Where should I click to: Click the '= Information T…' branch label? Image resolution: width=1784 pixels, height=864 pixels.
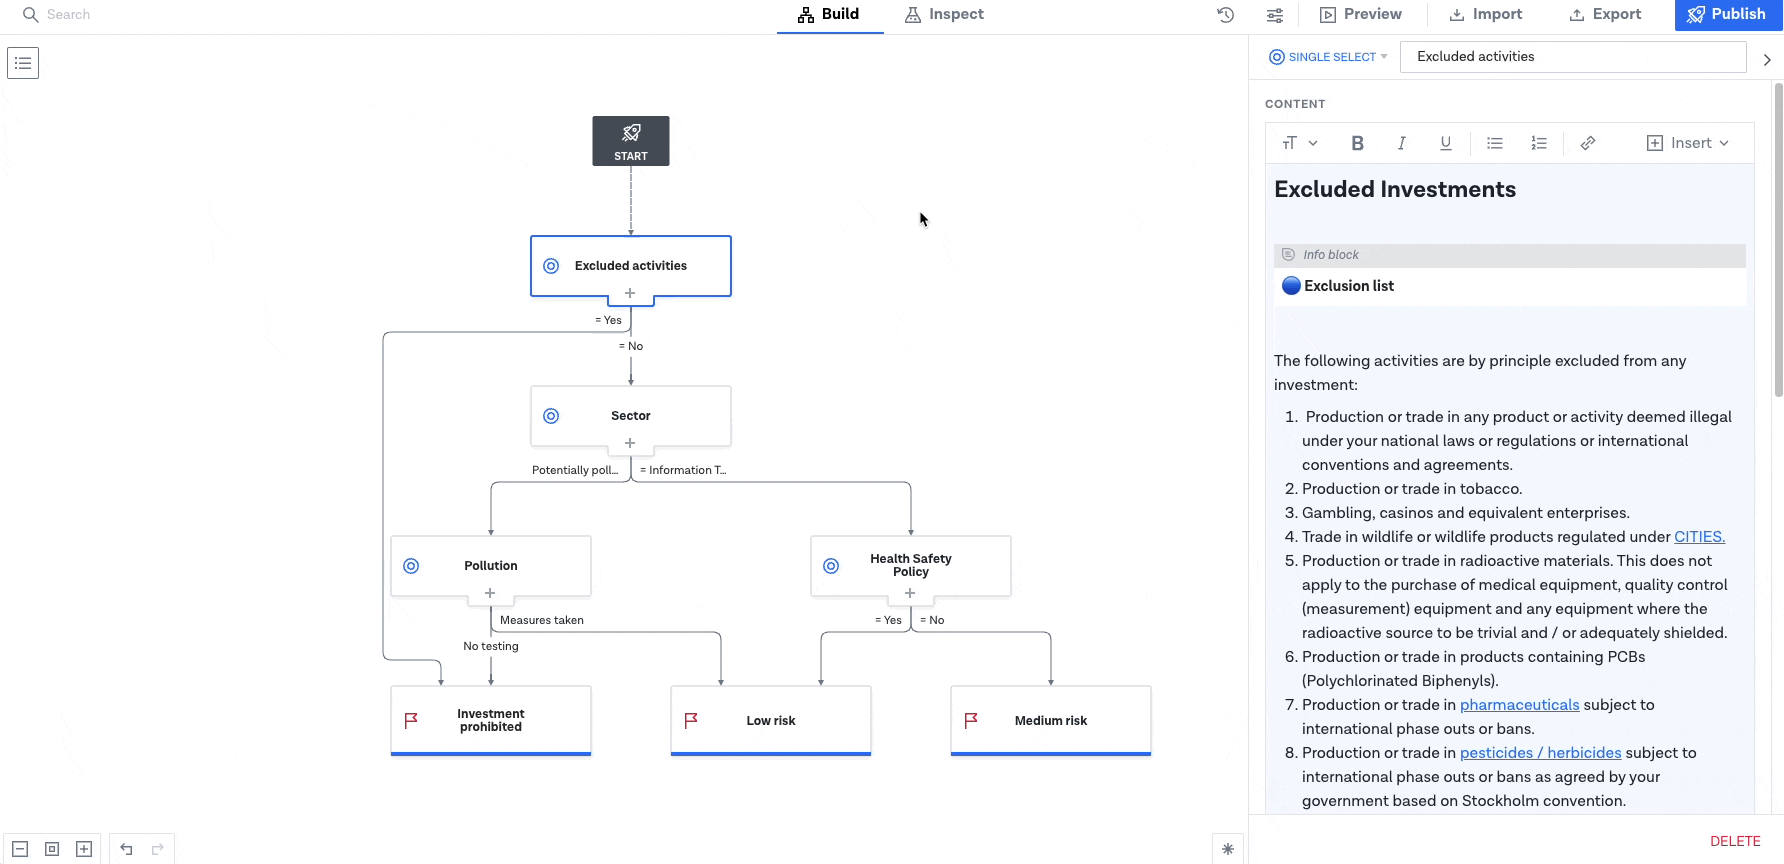(x=683, y=470)
